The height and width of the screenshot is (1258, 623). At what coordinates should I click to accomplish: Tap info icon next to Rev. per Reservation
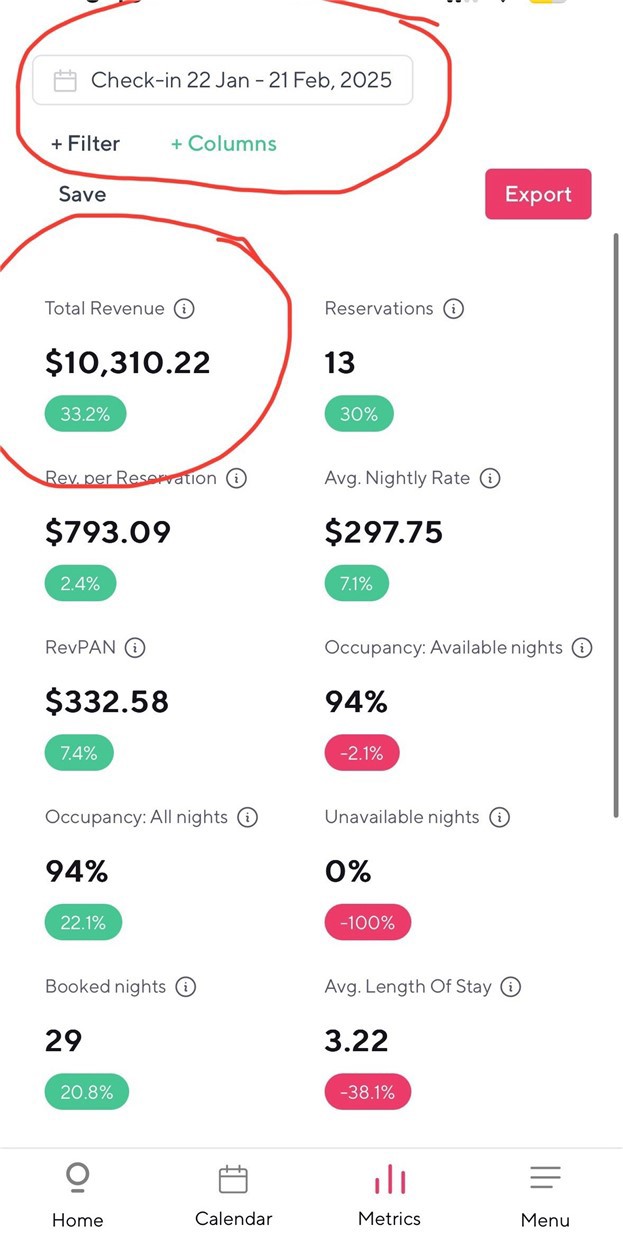[237, 479]
